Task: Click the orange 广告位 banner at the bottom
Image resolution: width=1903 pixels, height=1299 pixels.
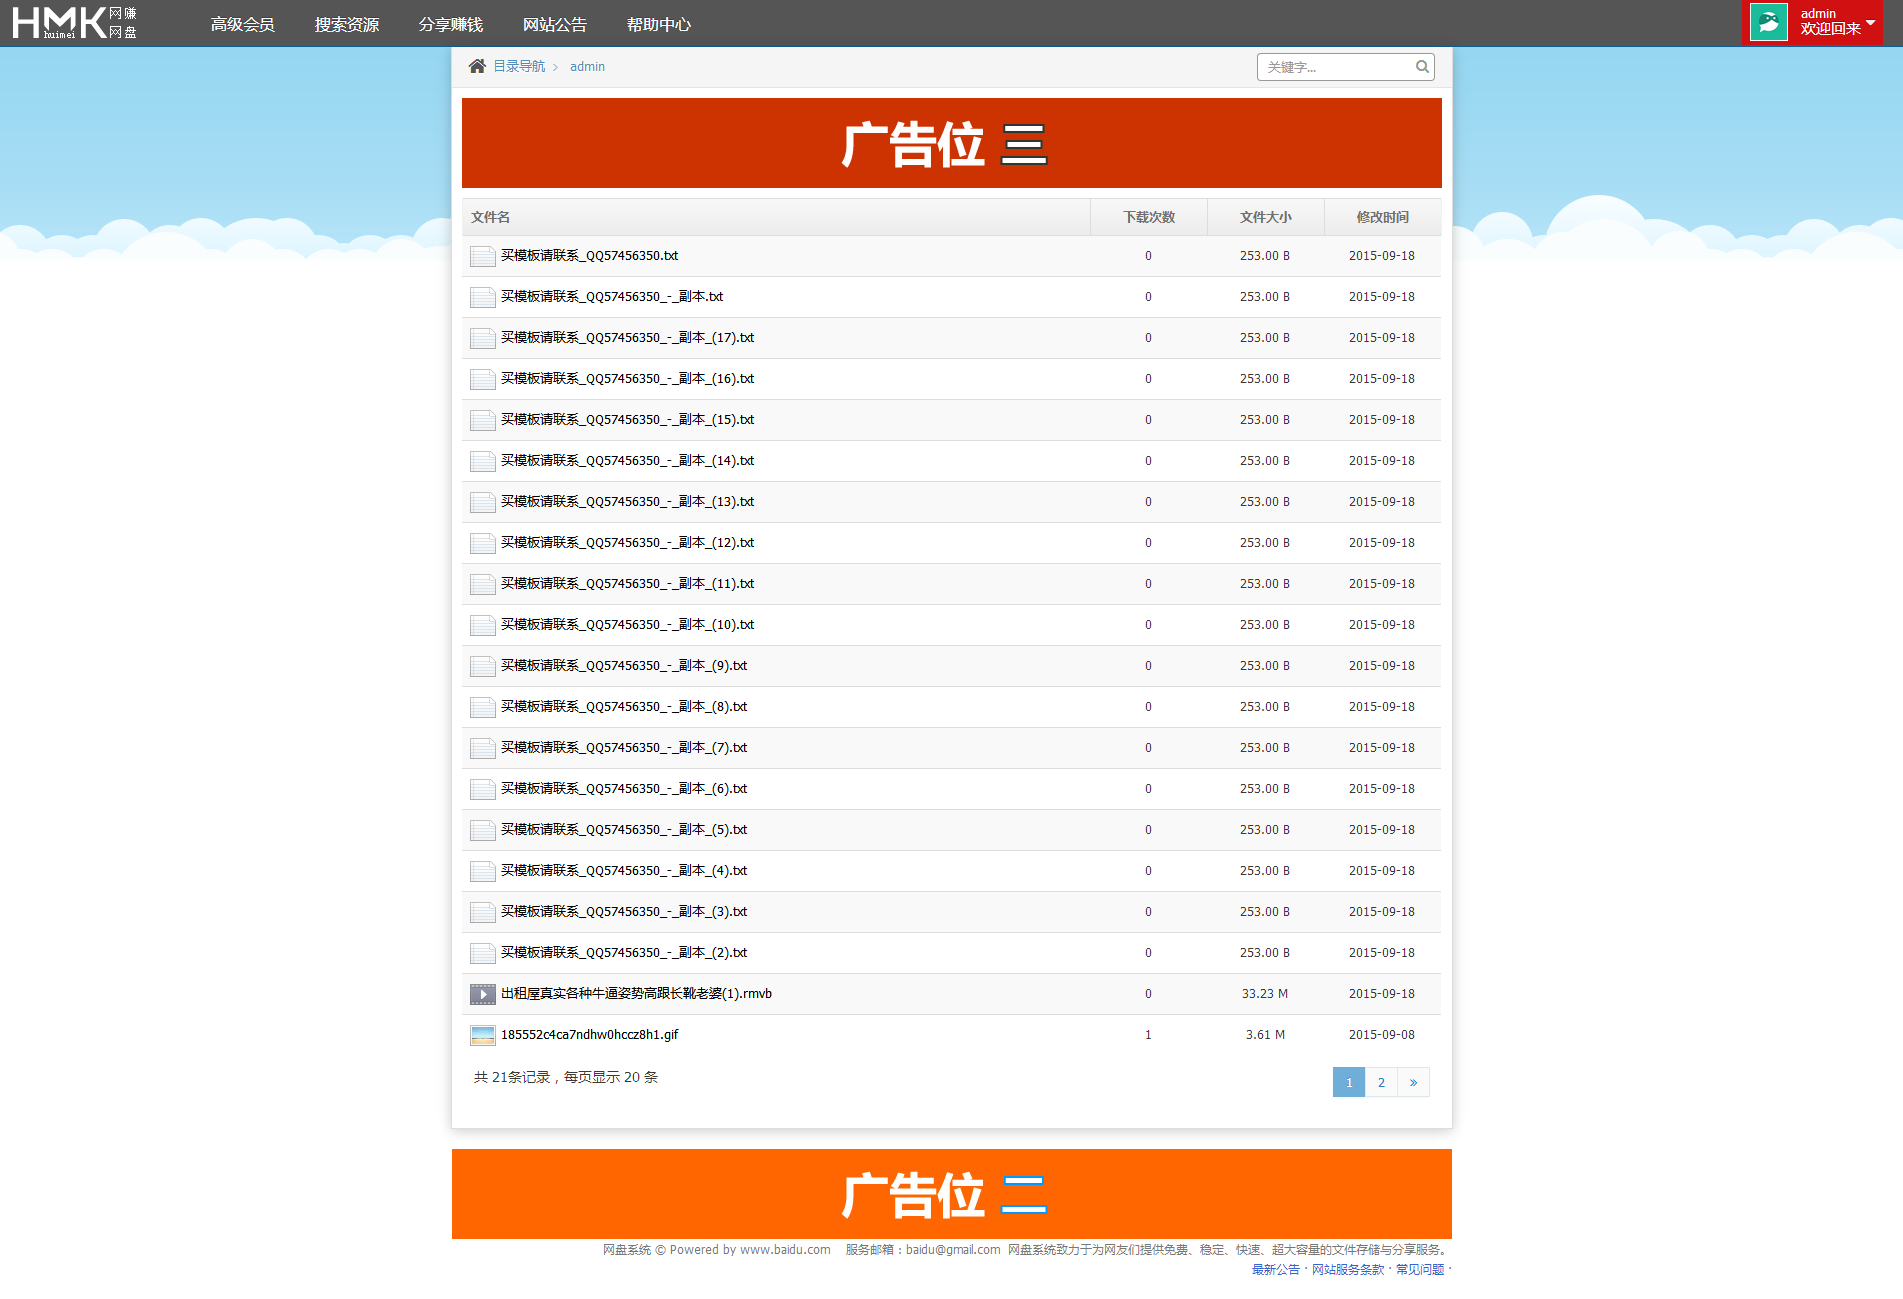Action: (950, 1193)
